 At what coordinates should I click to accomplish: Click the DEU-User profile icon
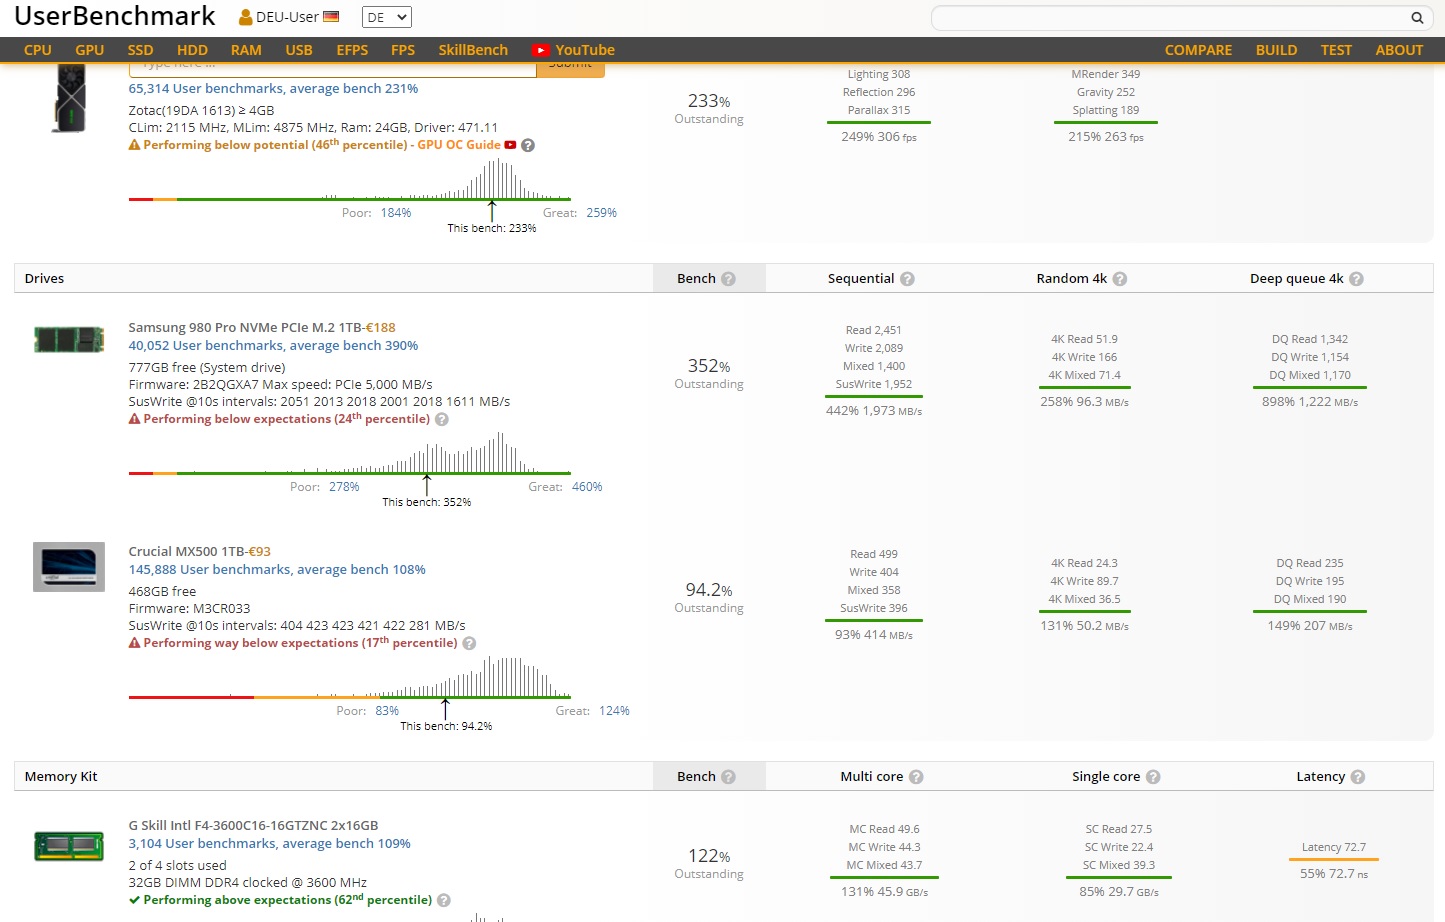click(245, 17)
